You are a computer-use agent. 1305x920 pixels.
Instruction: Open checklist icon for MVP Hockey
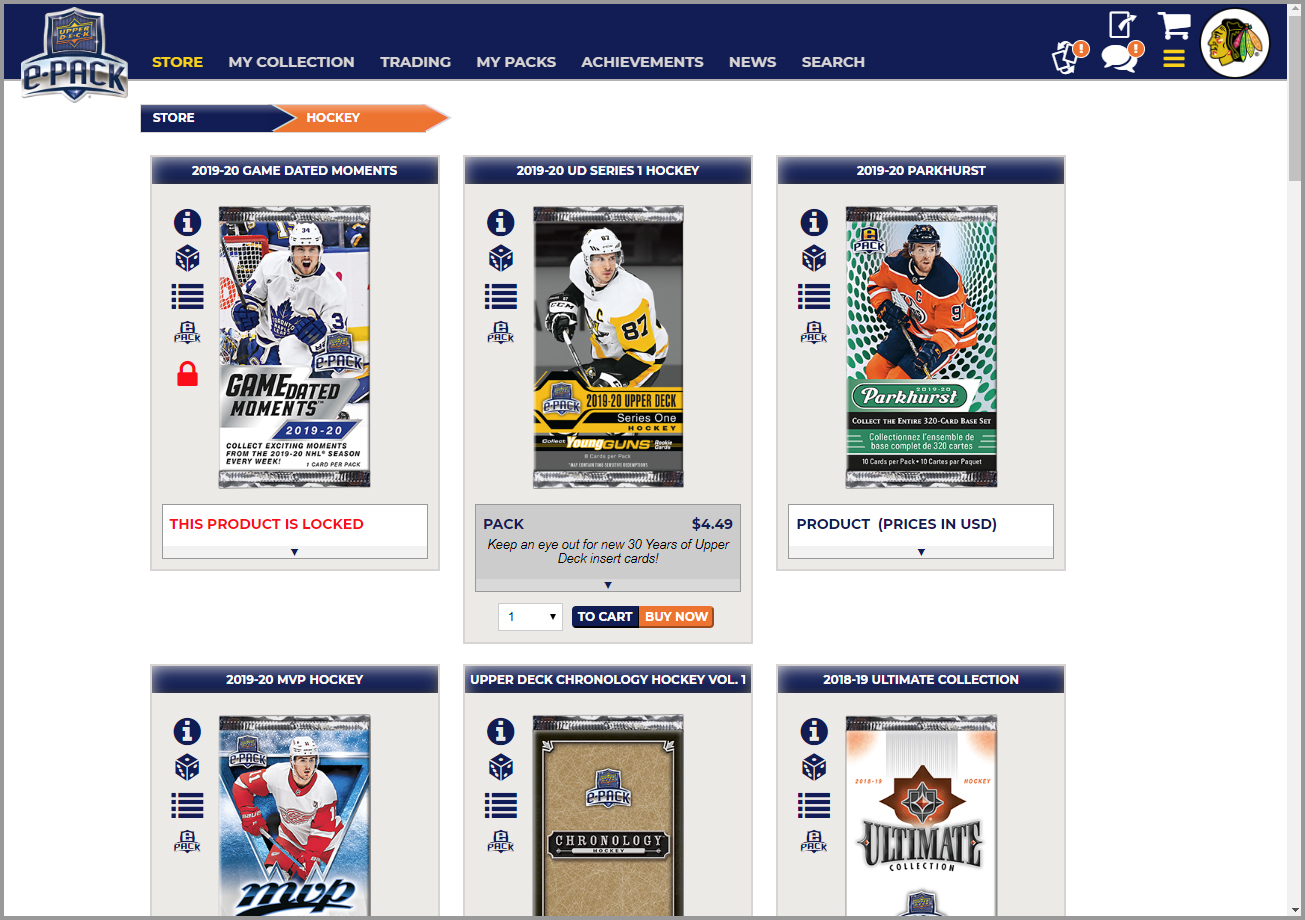(x=187, y=805)
